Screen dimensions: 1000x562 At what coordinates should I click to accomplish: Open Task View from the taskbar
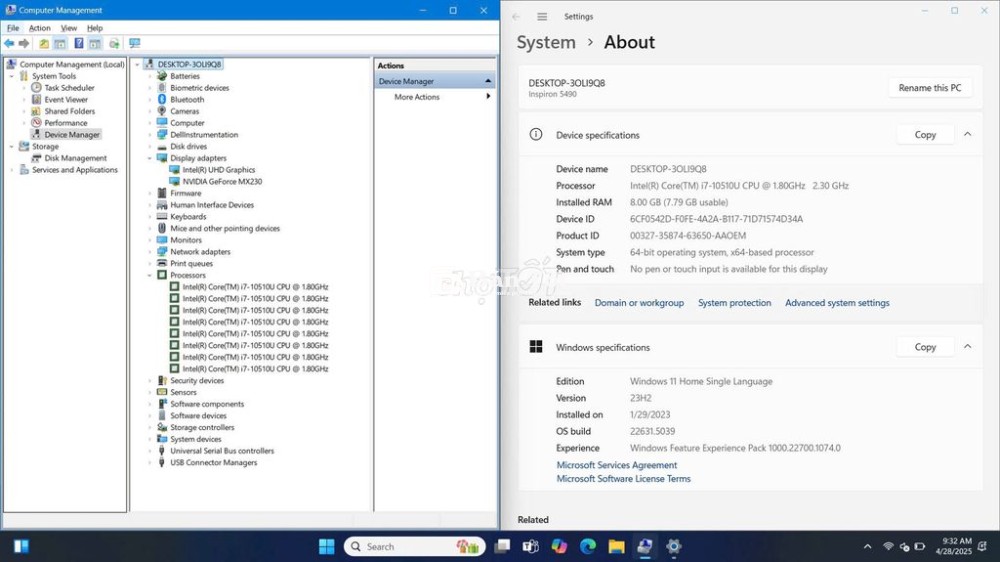(x=503, y=546)
